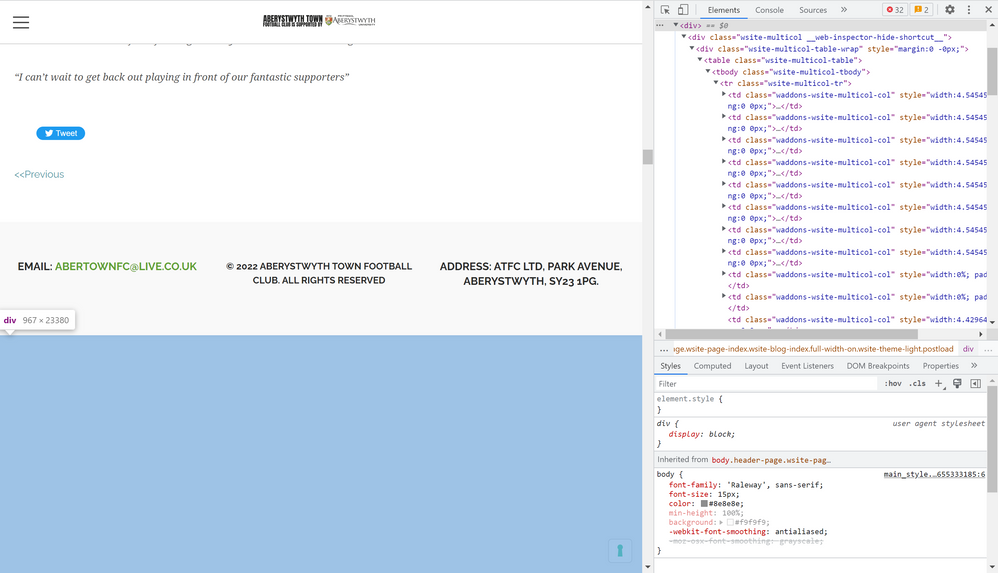998x573 pixels.
Task: Activate the inspect element picker icon
Action: click(665, 10)
